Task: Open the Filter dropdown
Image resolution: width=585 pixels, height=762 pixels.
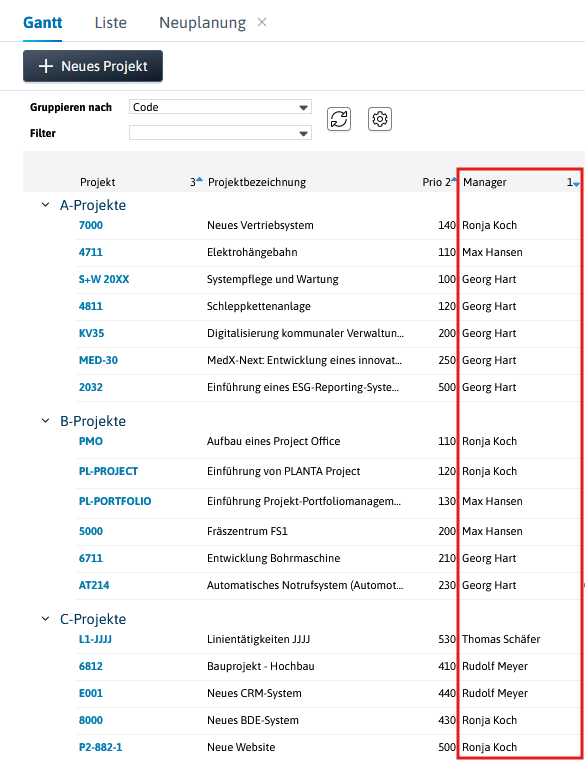Action: click(220, 133)
